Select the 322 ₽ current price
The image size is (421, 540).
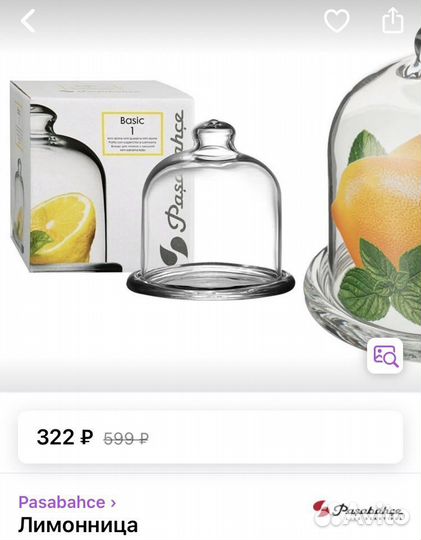coord(65,437)
